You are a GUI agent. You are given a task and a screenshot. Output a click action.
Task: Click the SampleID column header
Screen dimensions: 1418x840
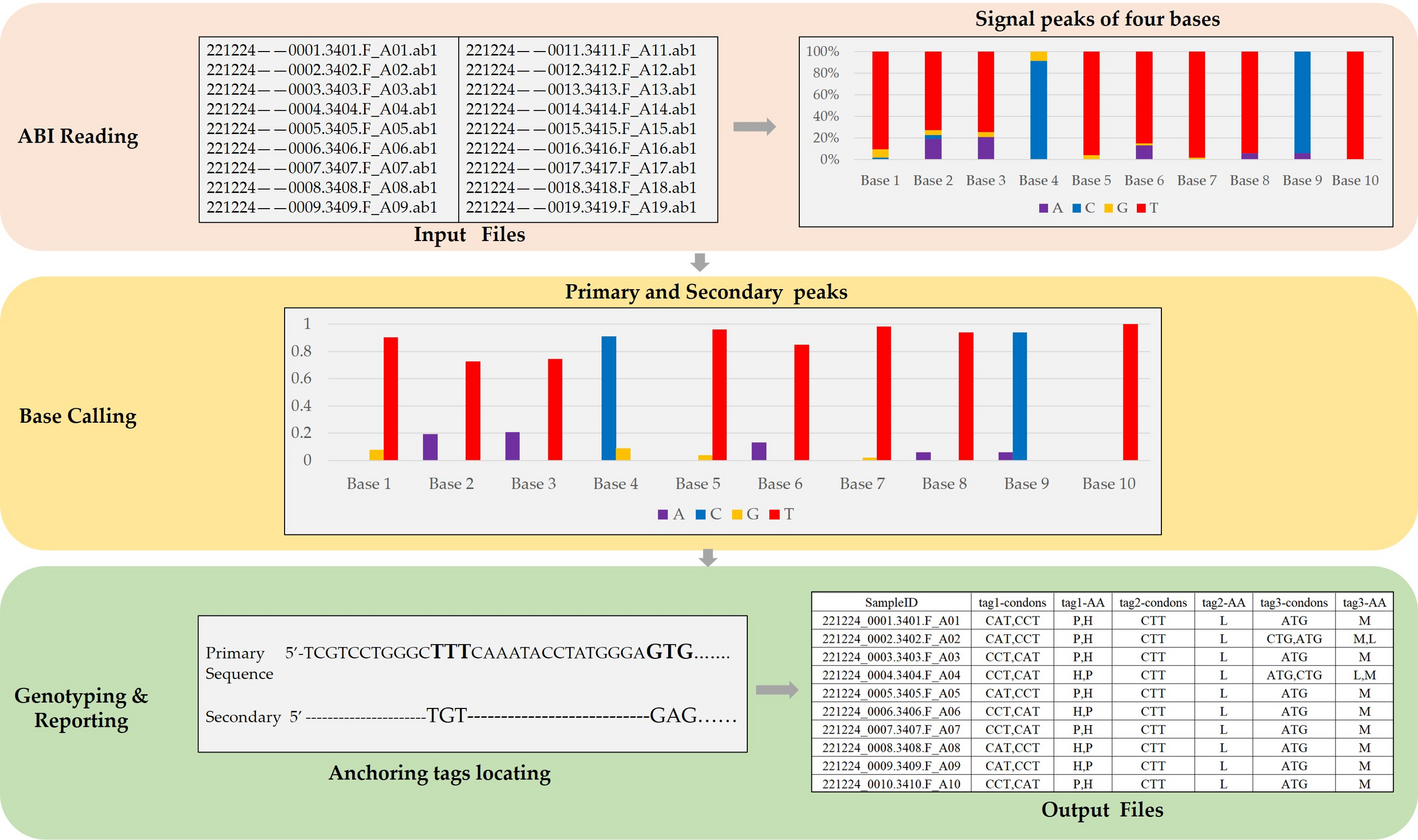(890, 603)
